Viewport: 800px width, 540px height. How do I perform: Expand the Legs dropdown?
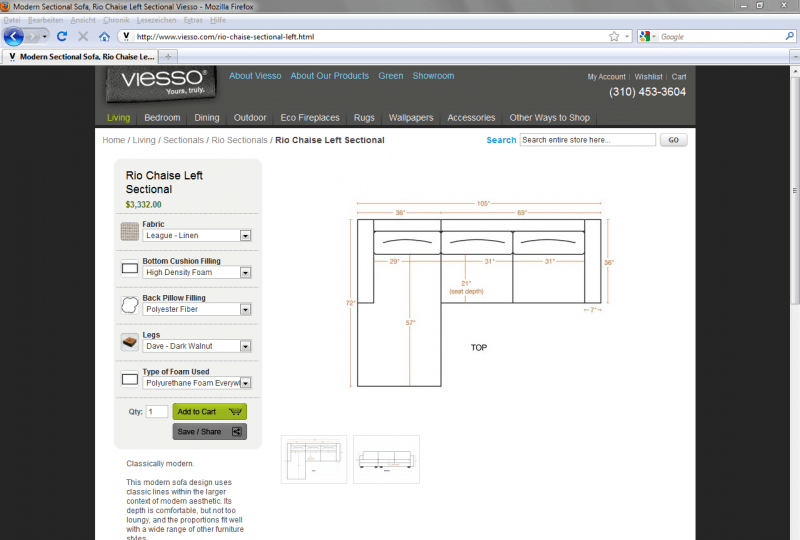pos(245,346)
